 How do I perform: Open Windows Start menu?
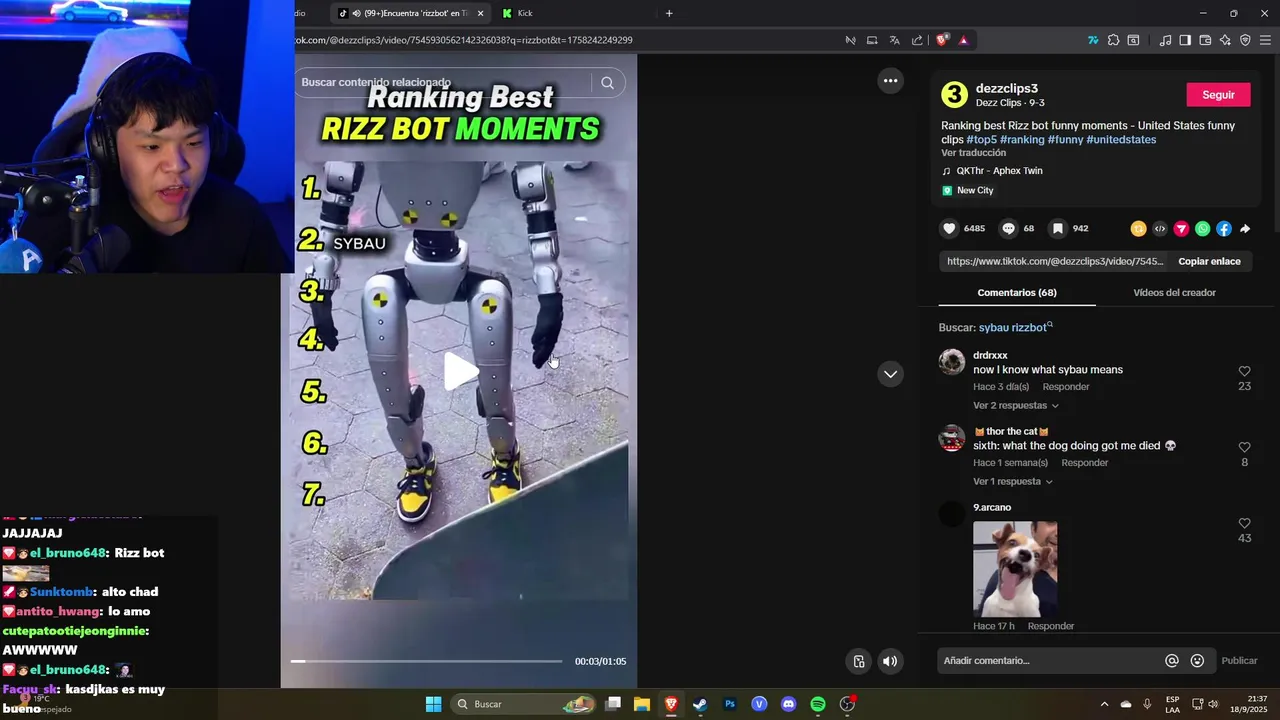433,704
